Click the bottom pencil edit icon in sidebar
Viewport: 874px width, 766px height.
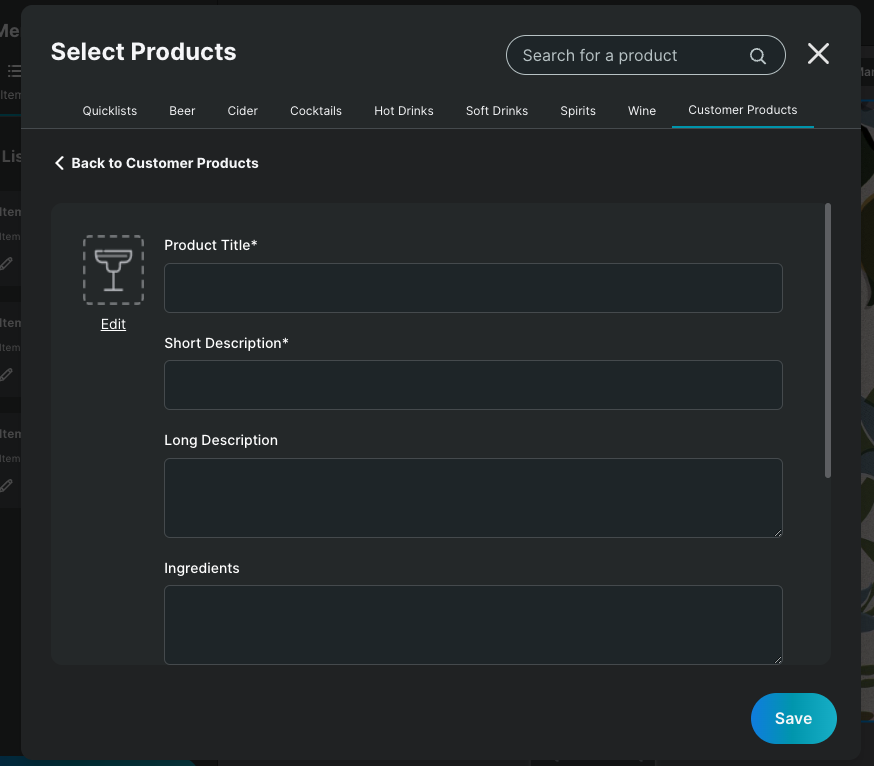(6, 485)
